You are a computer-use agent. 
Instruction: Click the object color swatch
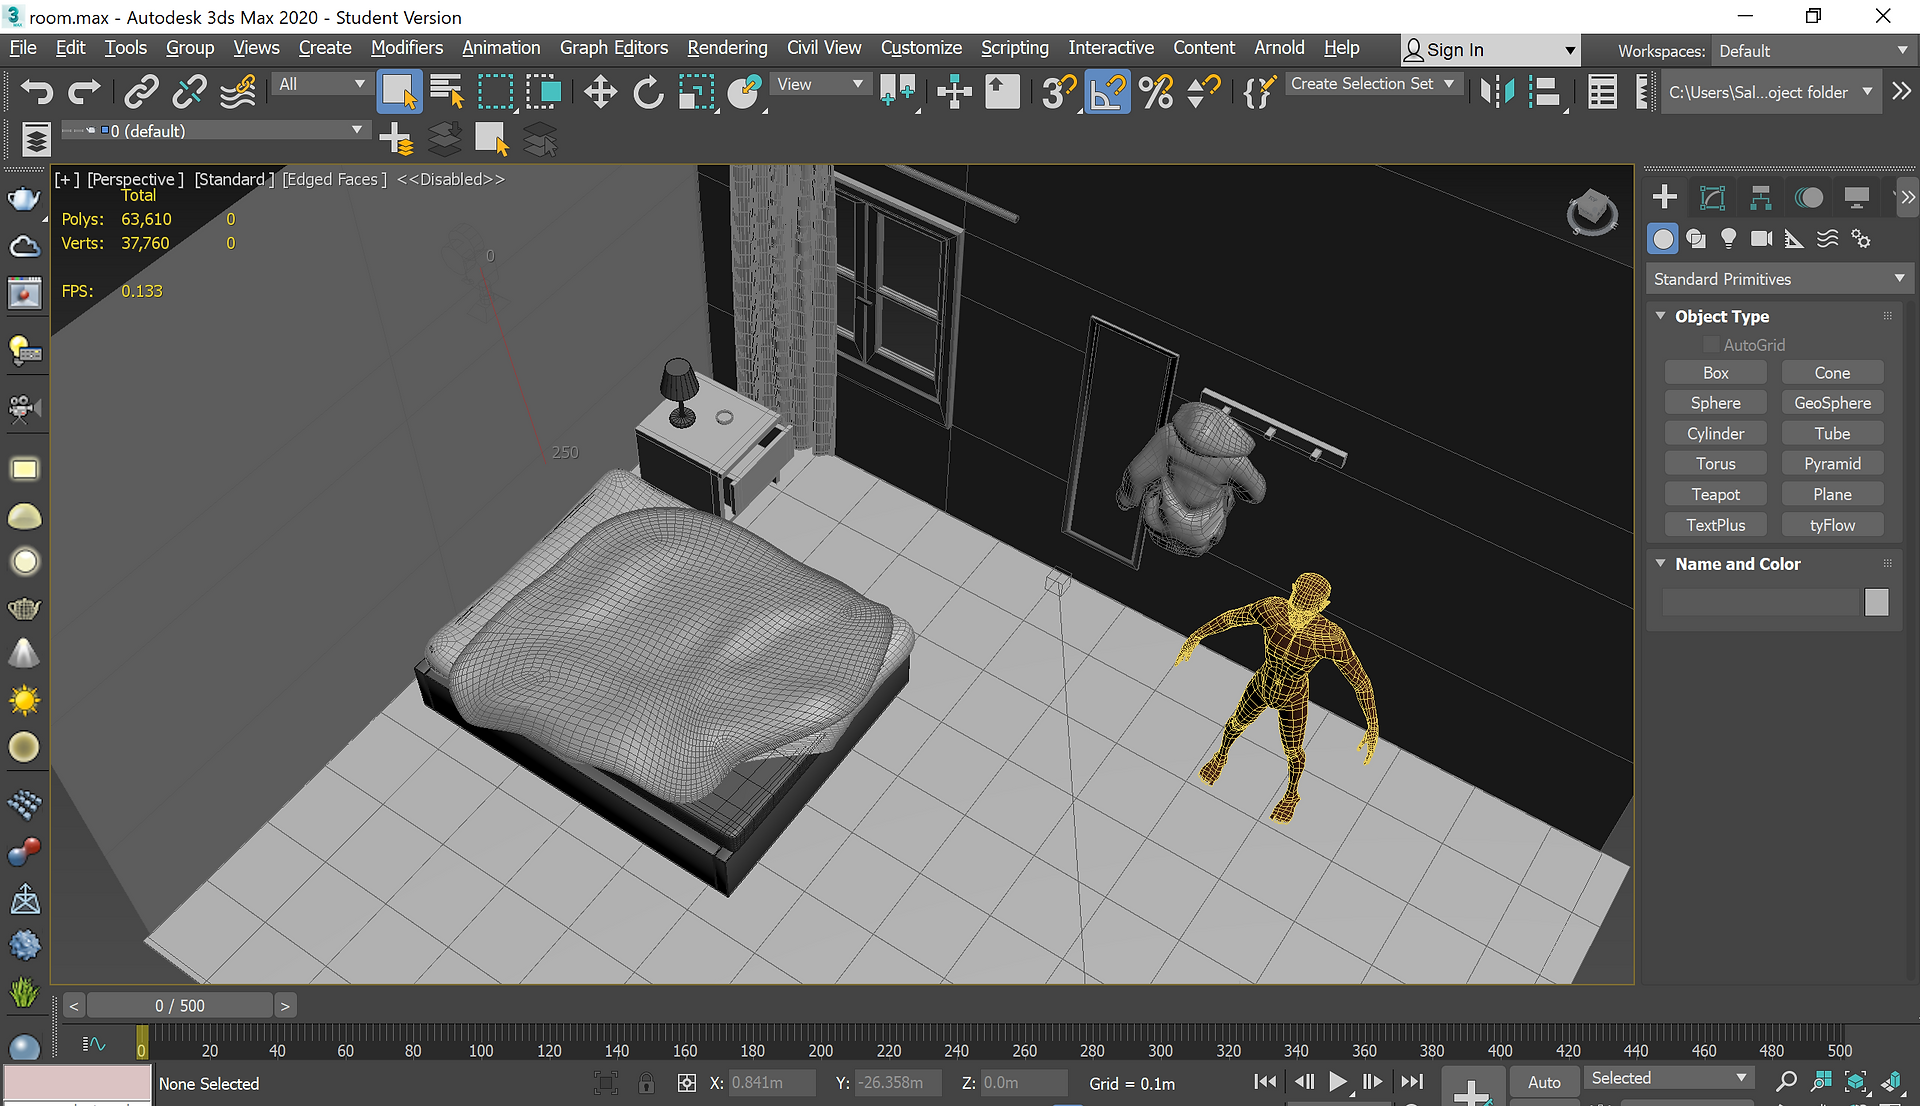[1876, 602]
